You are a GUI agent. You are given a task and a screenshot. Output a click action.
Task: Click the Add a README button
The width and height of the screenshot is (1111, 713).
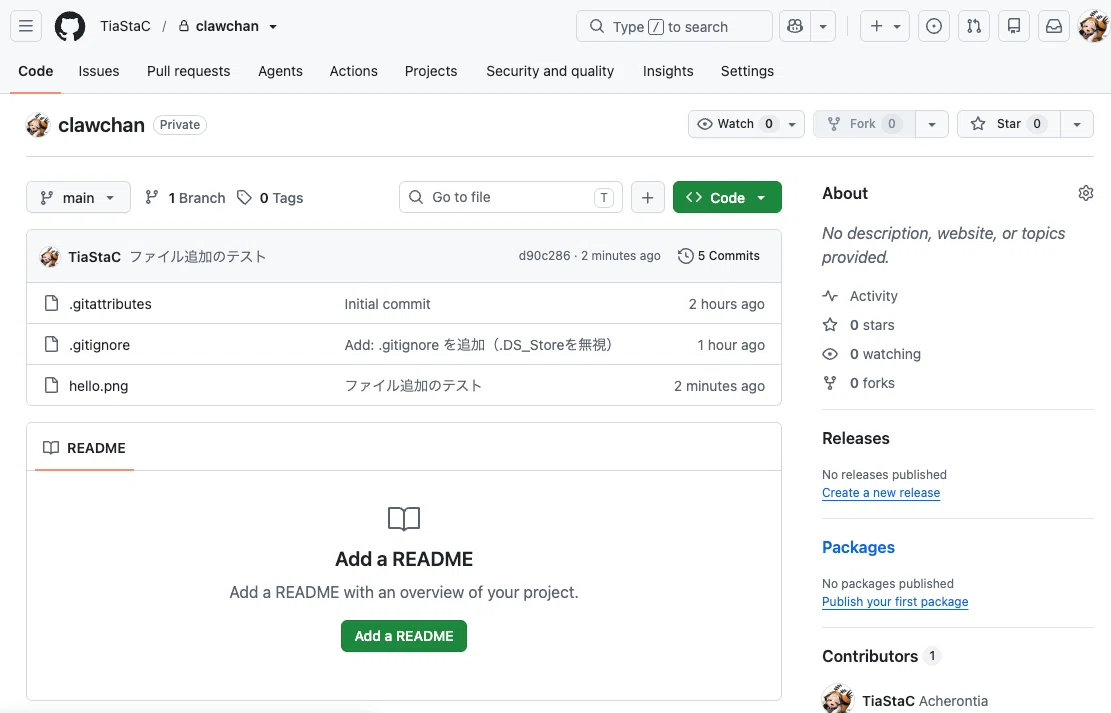tap(404, 636)
